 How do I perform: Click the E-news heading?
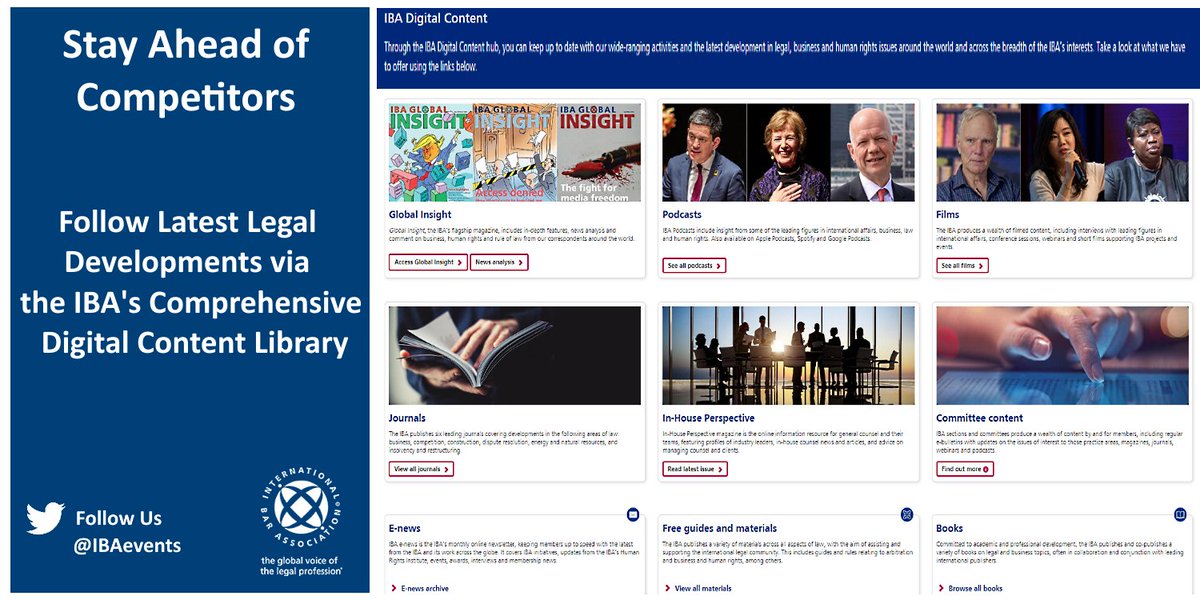[406, 528]
